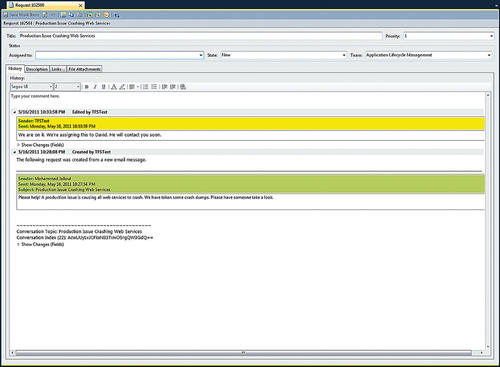Toggle underline formatting in history editor
This screenshot has height=367, width=500.
coord(104,87)
